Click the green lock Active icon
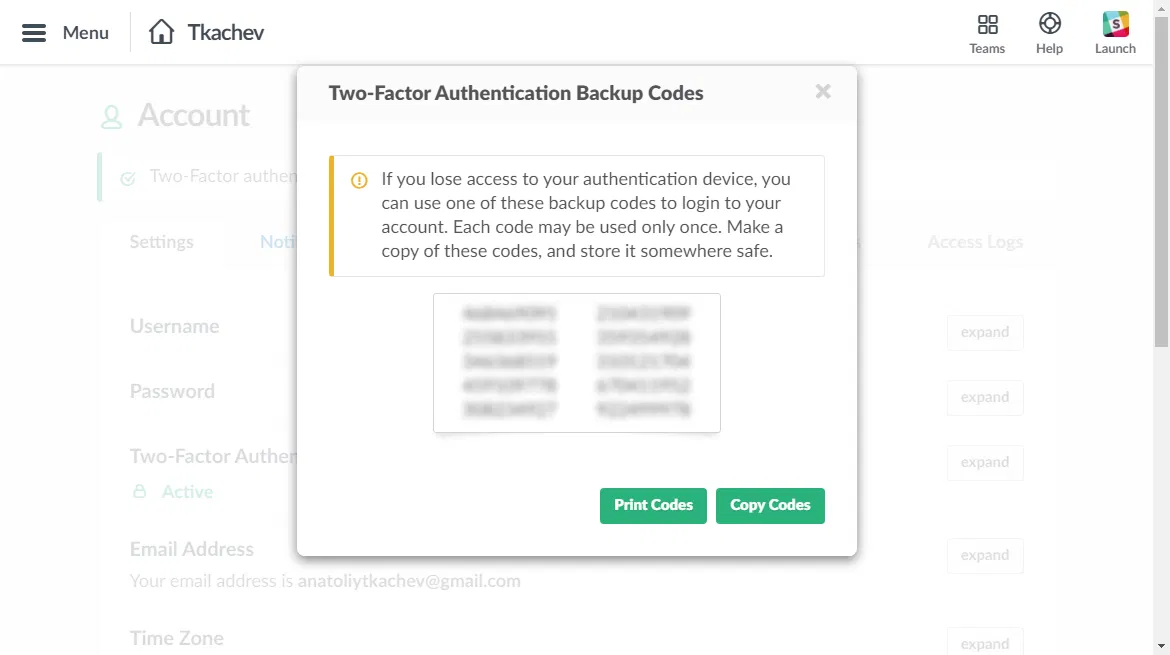This screenshot has width=1170, height=655. [140, 492]
